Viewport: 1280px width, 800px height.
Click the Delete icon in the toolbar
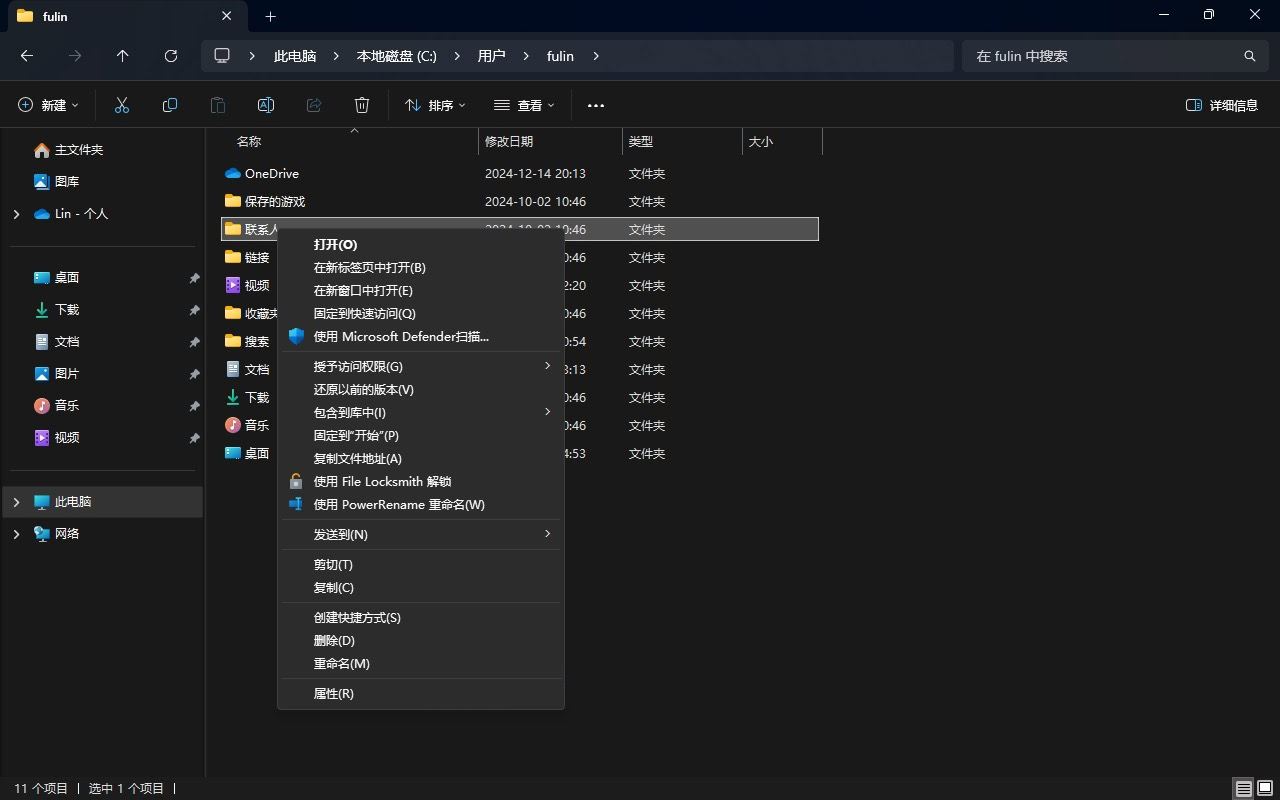pyautogui.click(x=361, y=105)
